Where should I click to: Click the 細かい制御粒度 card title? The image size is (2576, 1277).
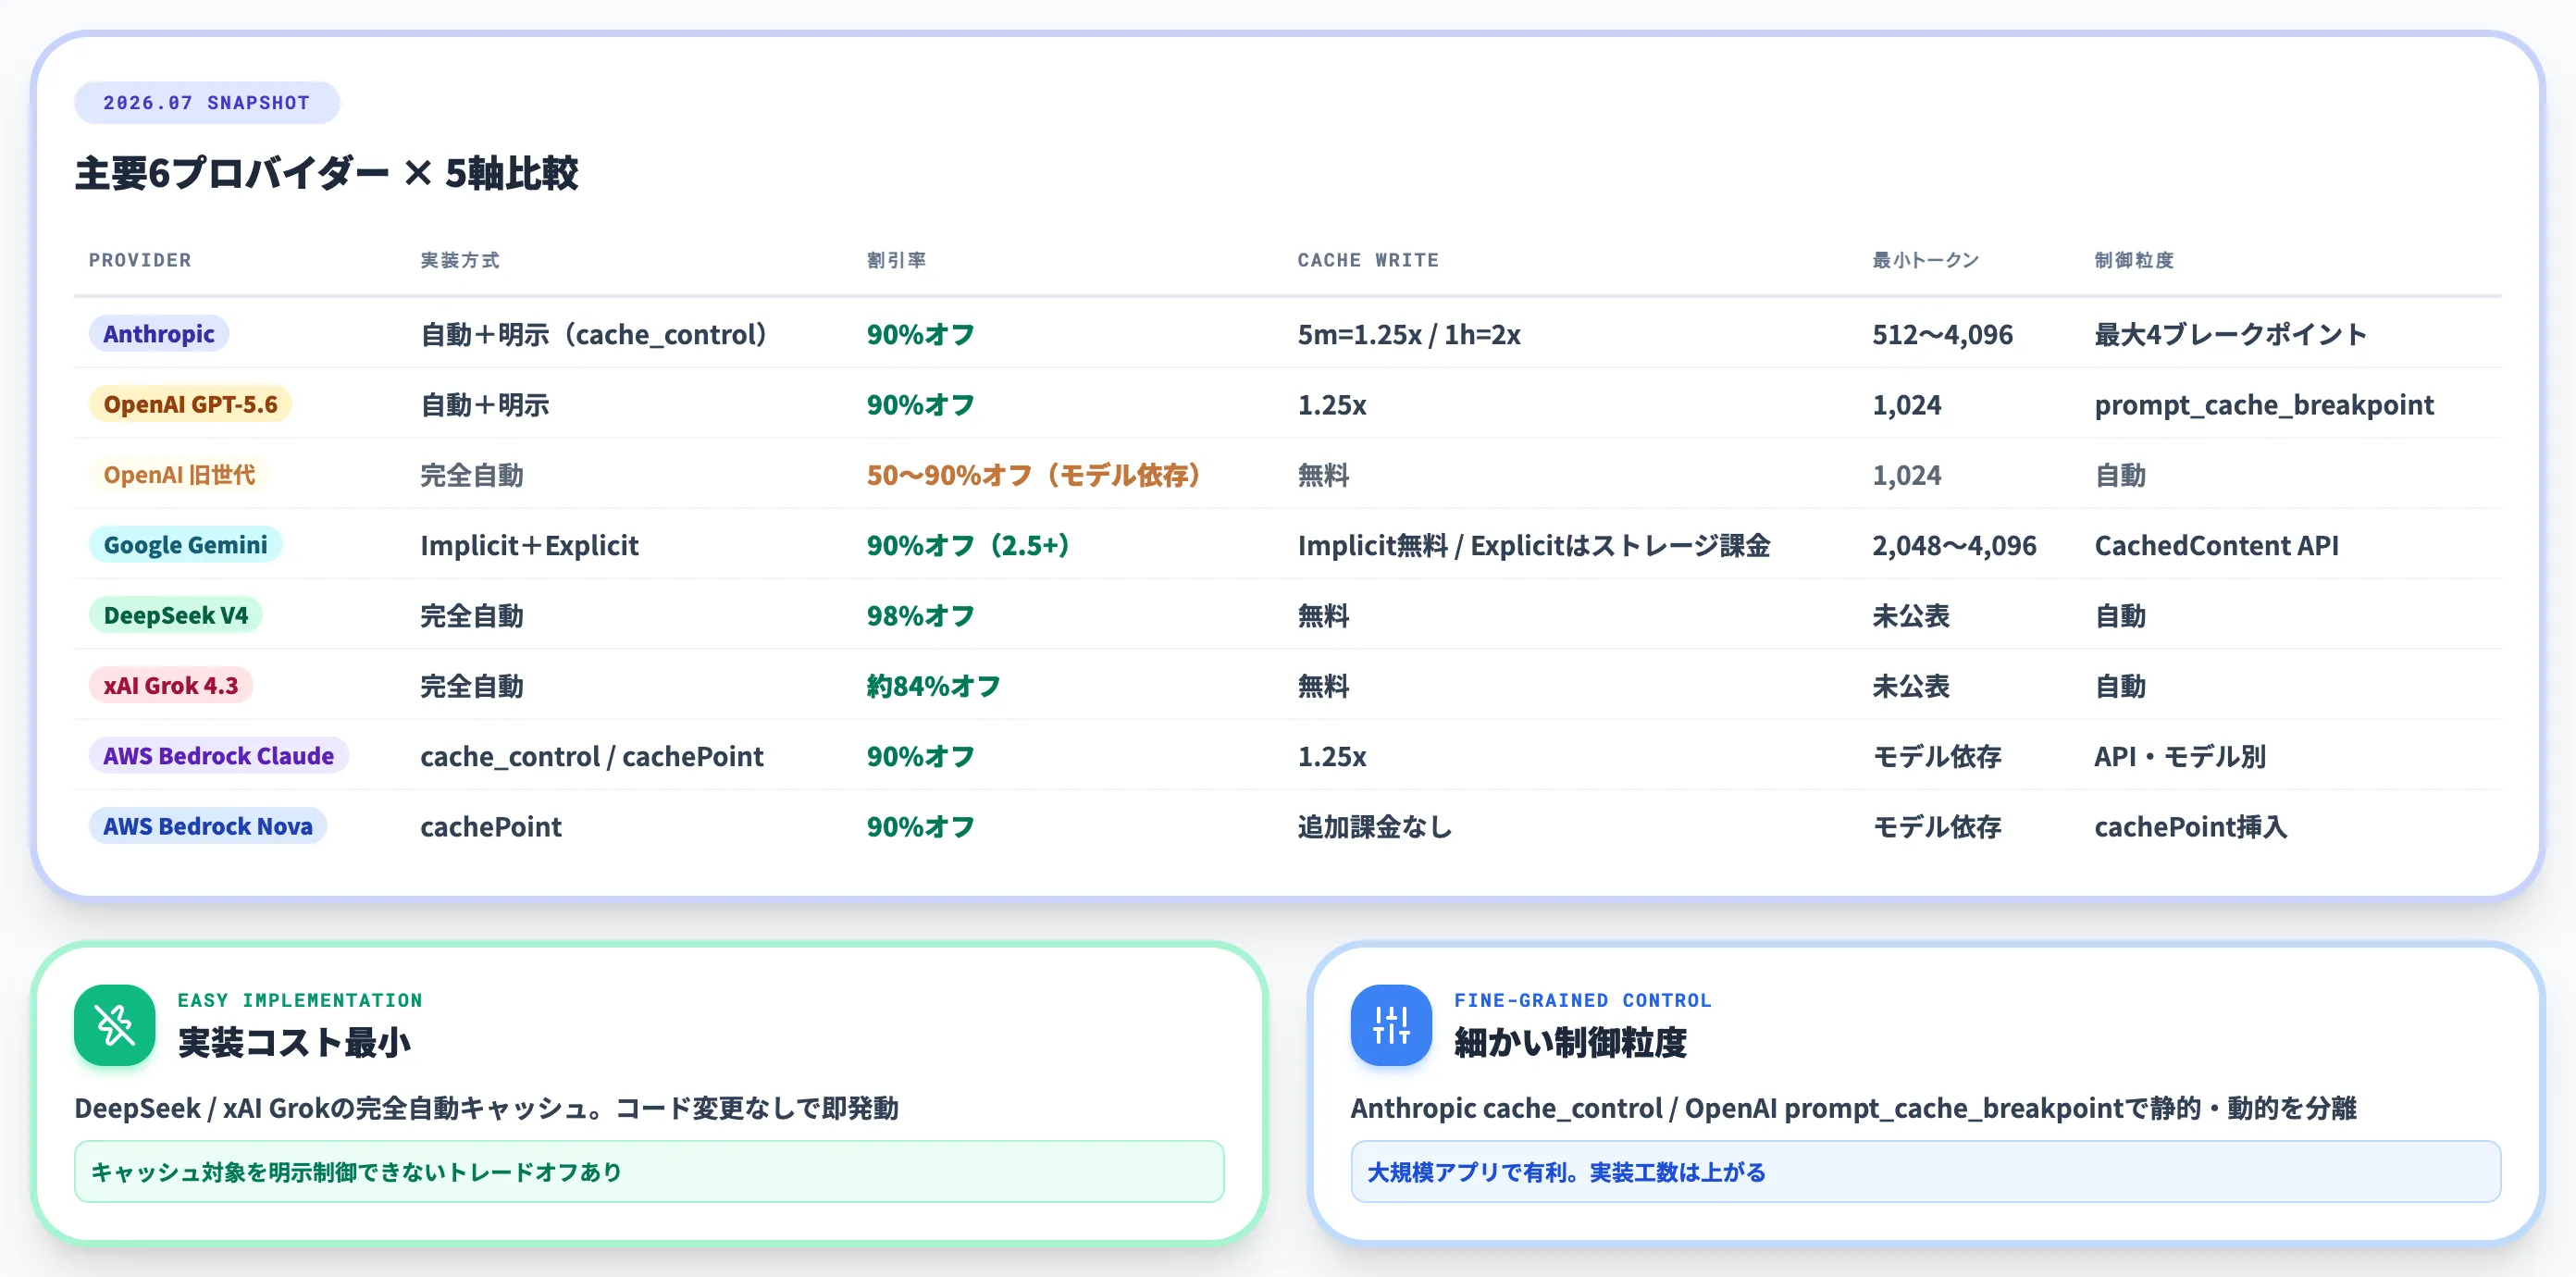[x=1570, y=1042]
